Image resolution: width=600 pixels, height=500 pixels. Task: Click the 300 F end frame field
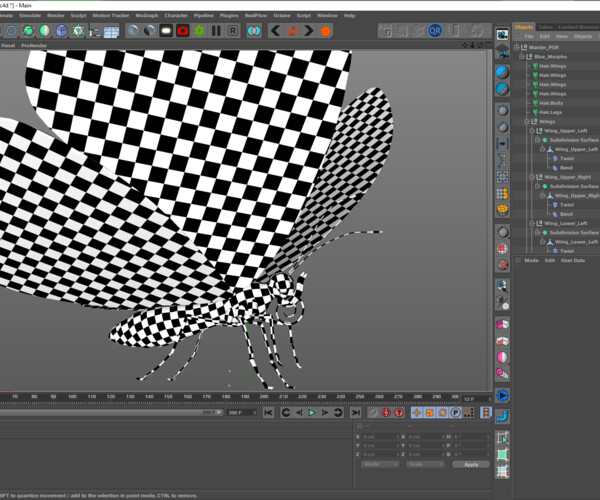(241, 412)
